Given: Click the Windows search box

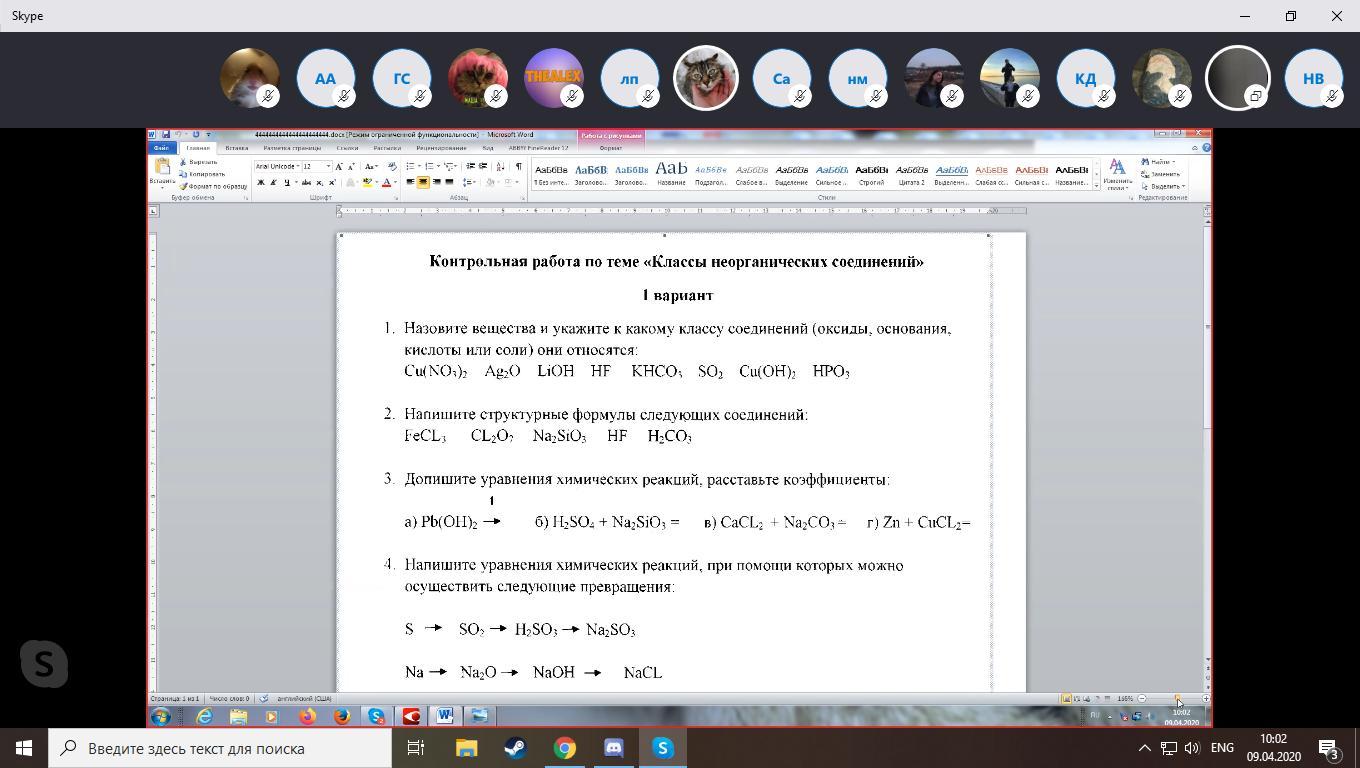Looking at the screenshot, I should click(220, 748).
